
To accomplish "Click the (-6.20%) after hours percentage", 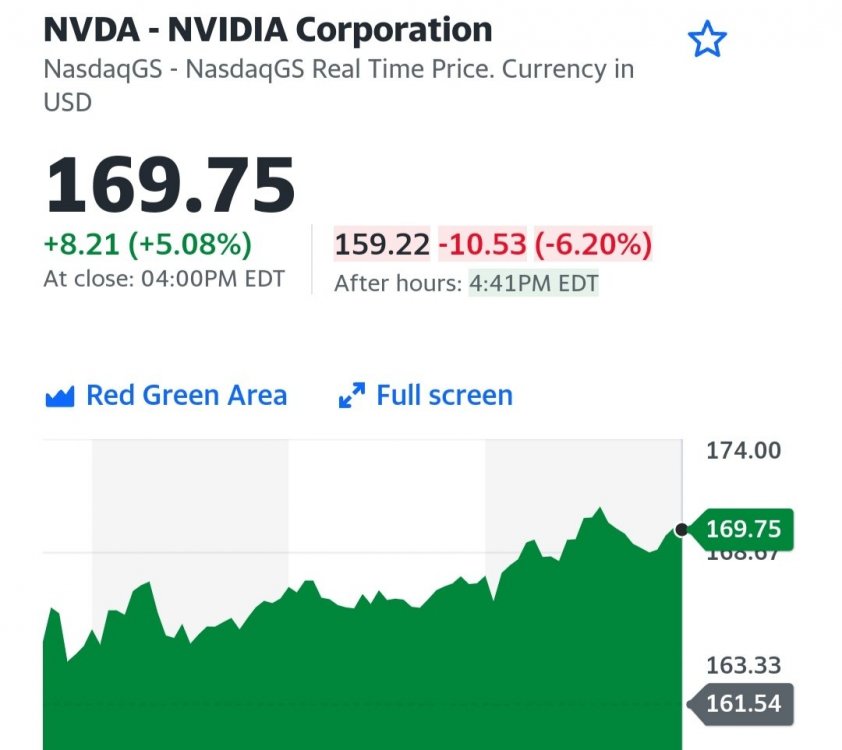I will tap(593, 244).
